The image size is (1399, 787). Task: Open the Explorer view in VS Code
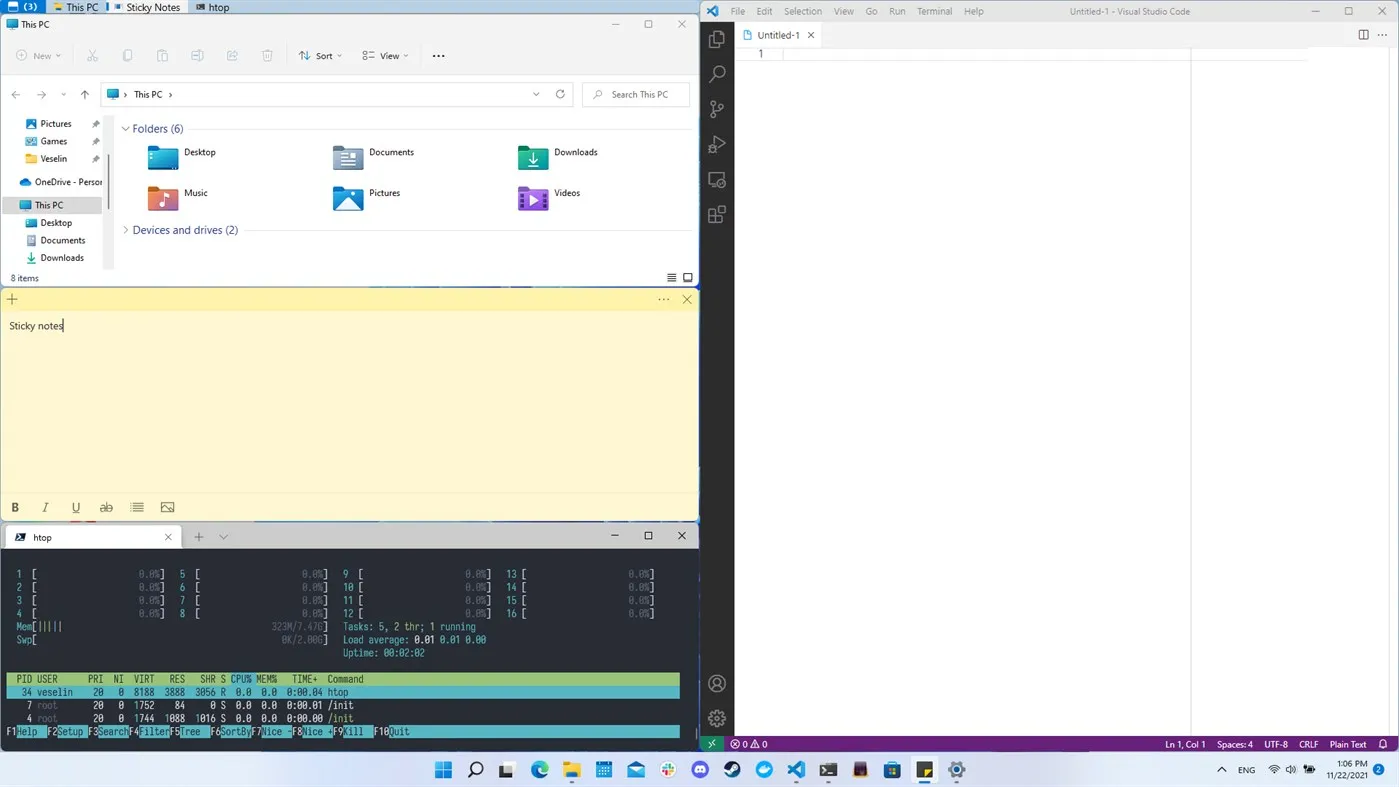point(716,39)
